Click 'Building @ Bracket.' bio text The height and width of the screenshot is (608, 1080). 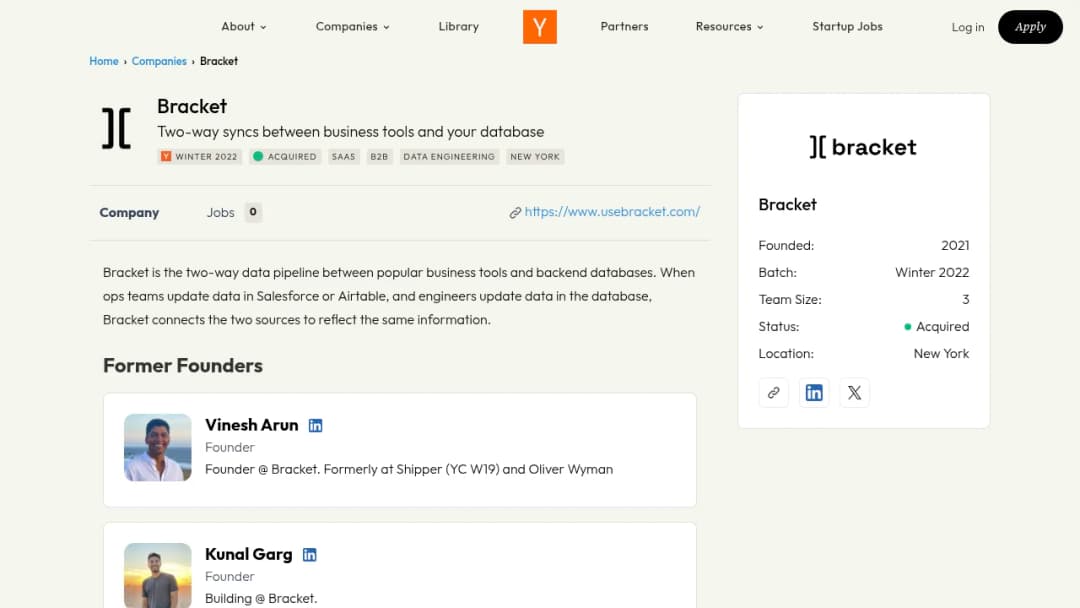pyautogui.click(x=261, y=598)
